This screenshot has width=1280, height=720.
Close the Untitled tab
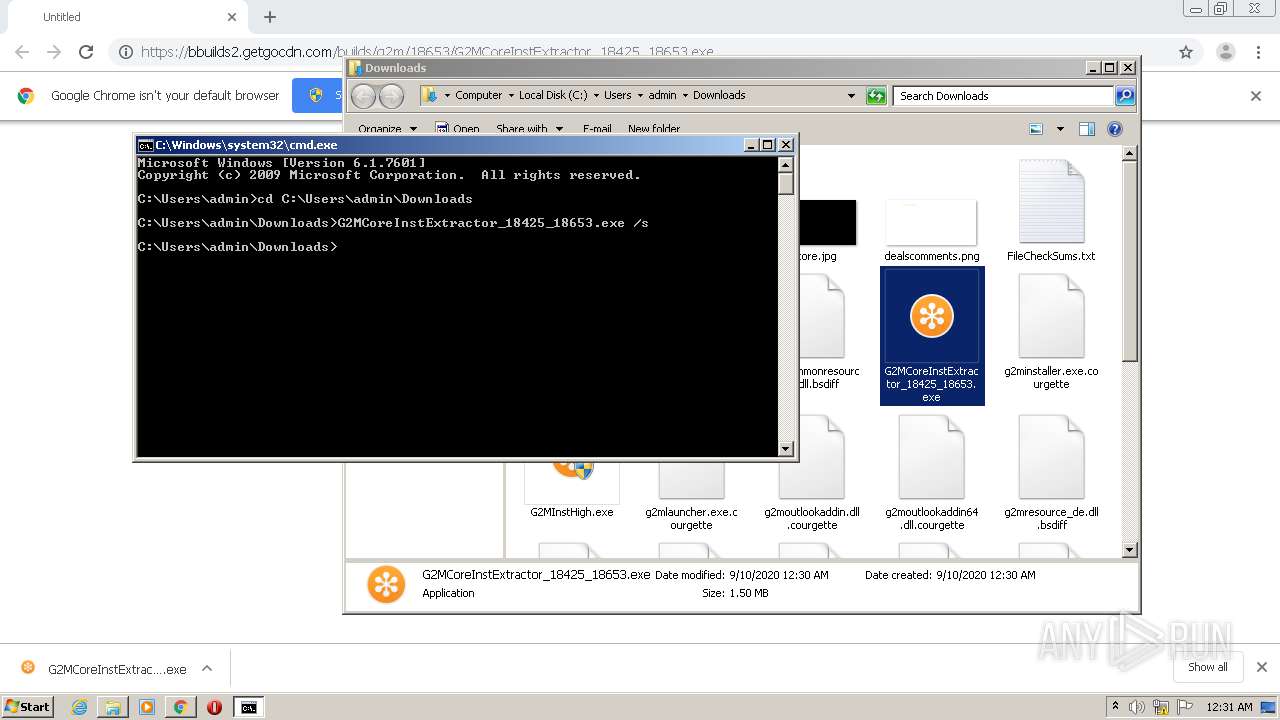coord(232,17)
